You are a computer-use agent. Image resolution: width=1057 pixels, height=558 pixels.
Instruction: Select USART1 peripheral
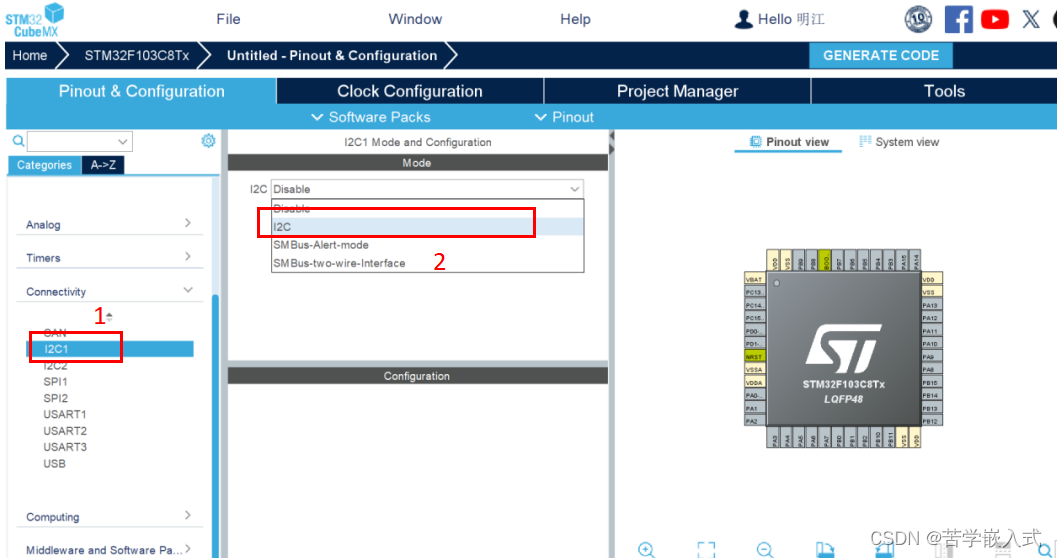pos(65,414)
